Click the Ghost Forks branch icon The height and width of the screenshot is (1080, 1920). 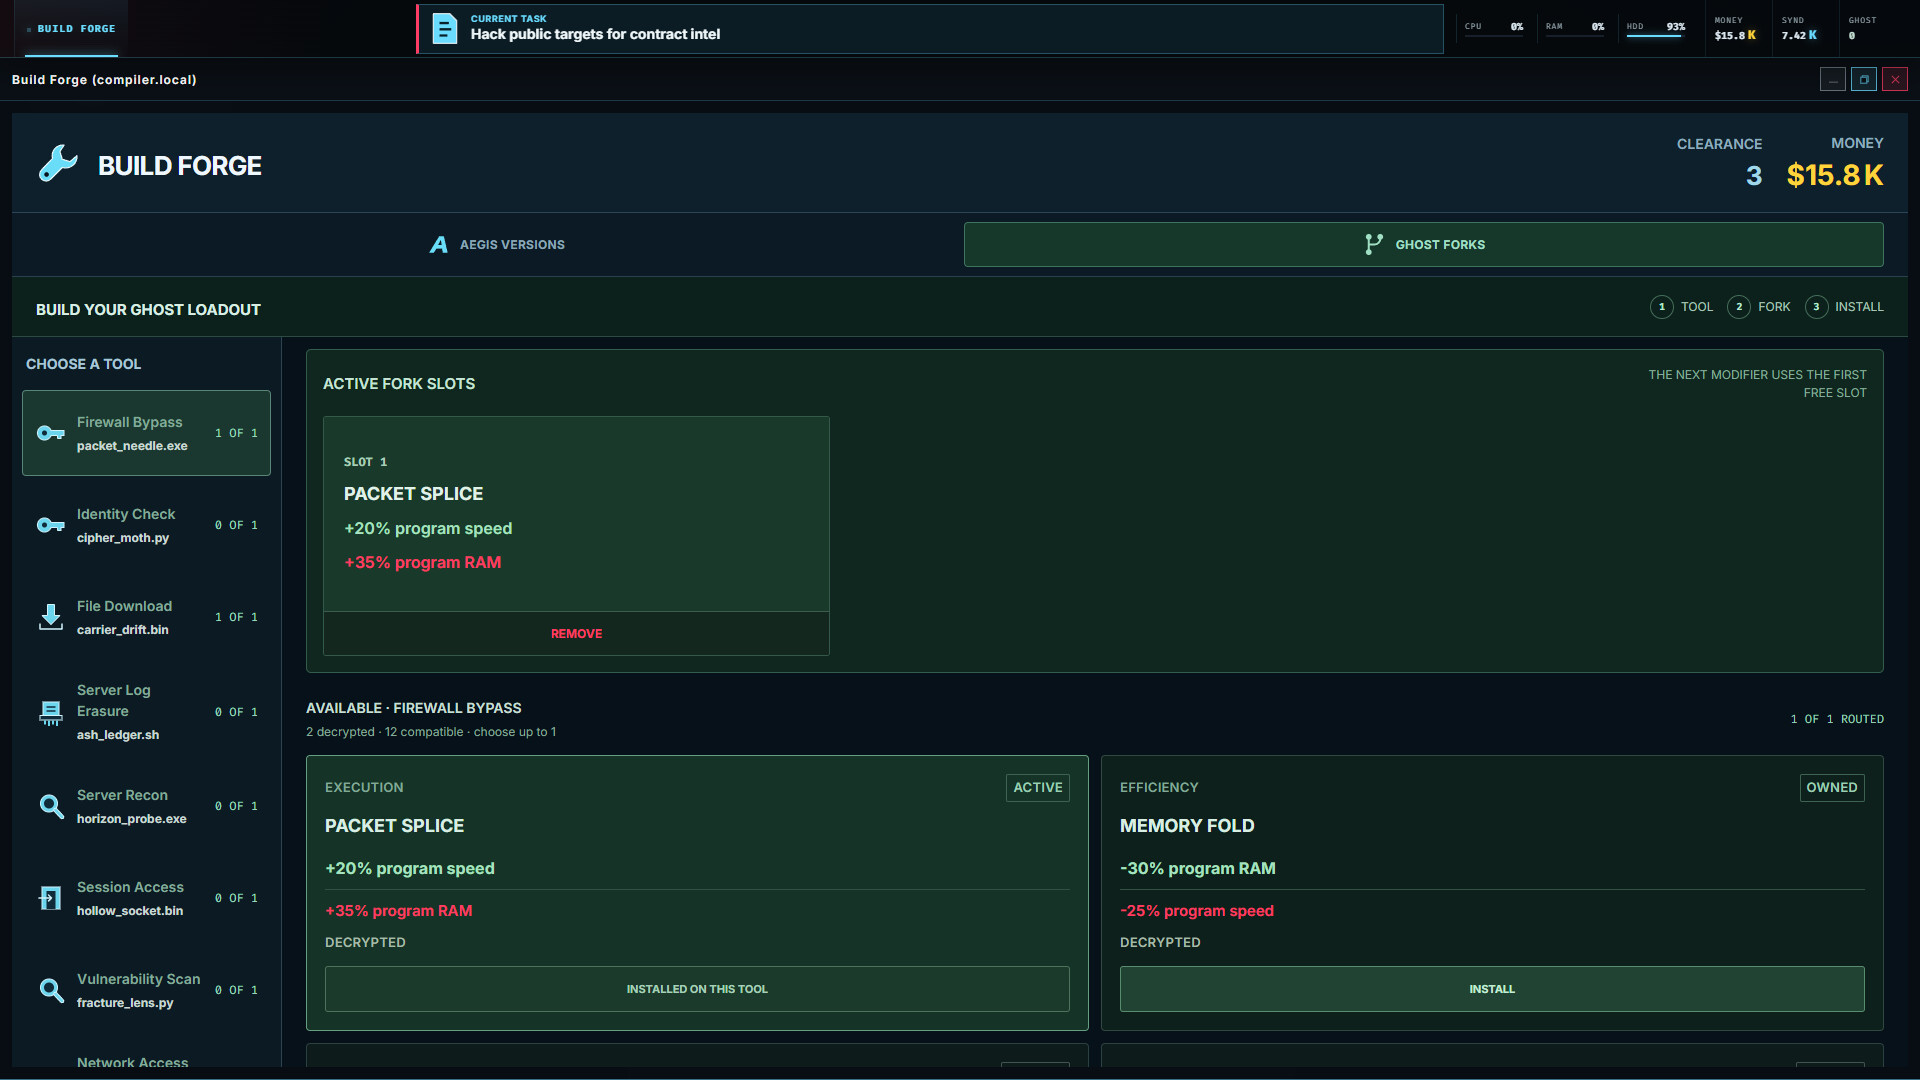coord(1374,244)
